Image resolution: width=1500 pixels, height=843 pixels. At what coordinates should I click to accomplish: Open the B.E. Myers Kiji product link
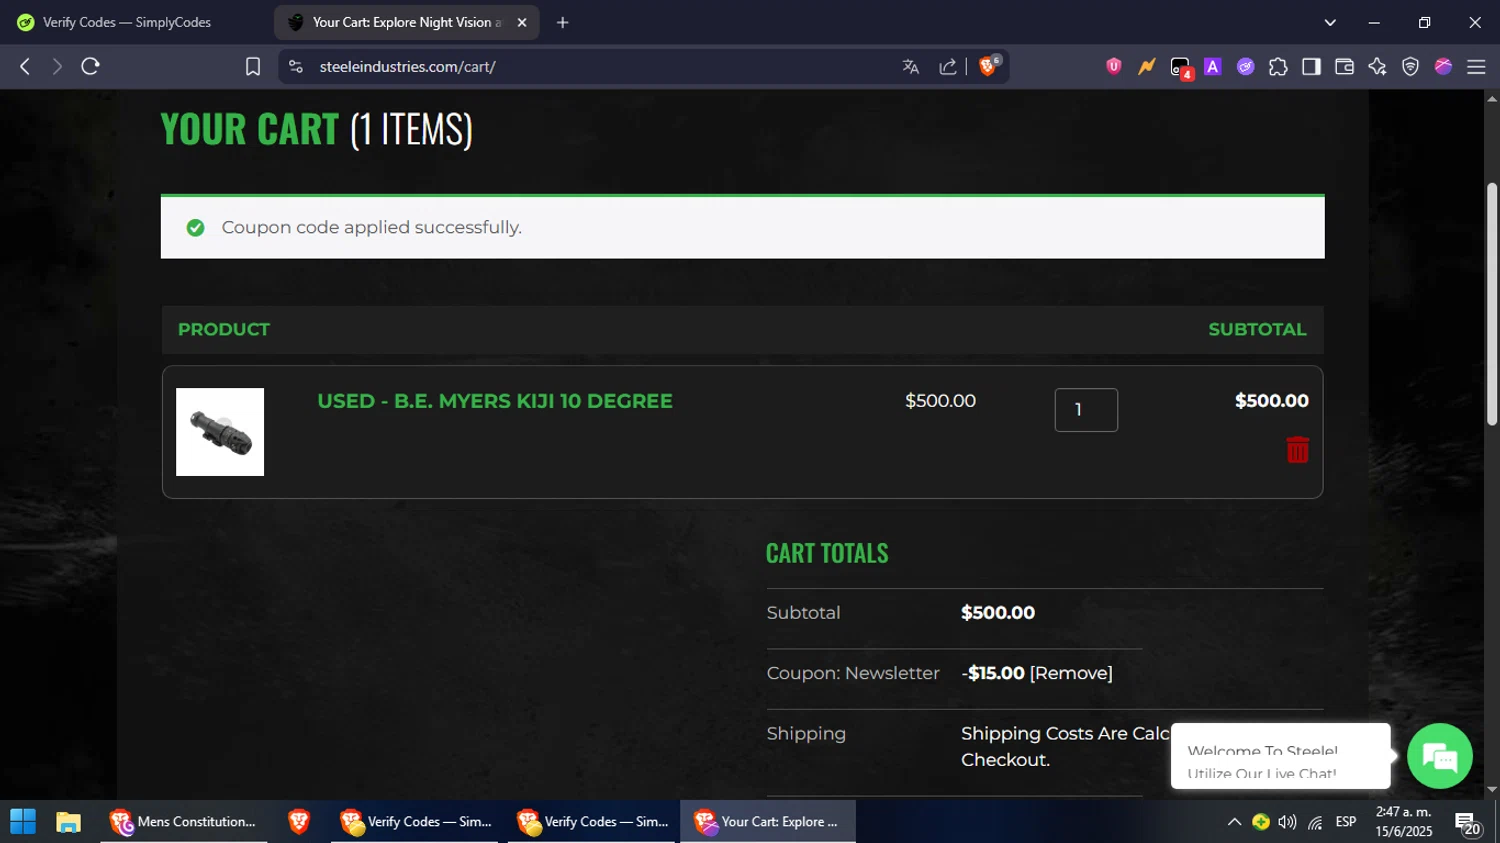click(x=495, y=401)
